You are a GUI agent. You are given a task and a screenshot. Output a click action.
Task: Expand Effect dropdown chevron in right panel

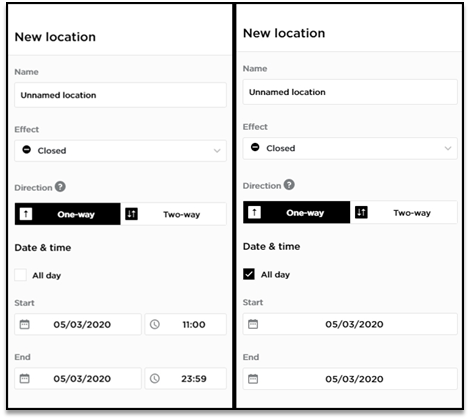(x=448, y=148)
